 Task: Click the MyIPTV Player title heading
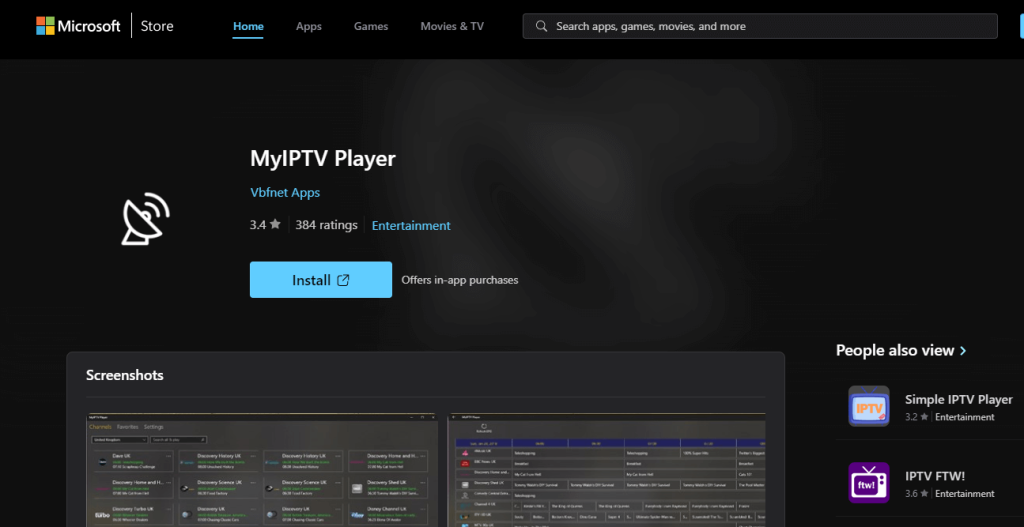point(323,159)
